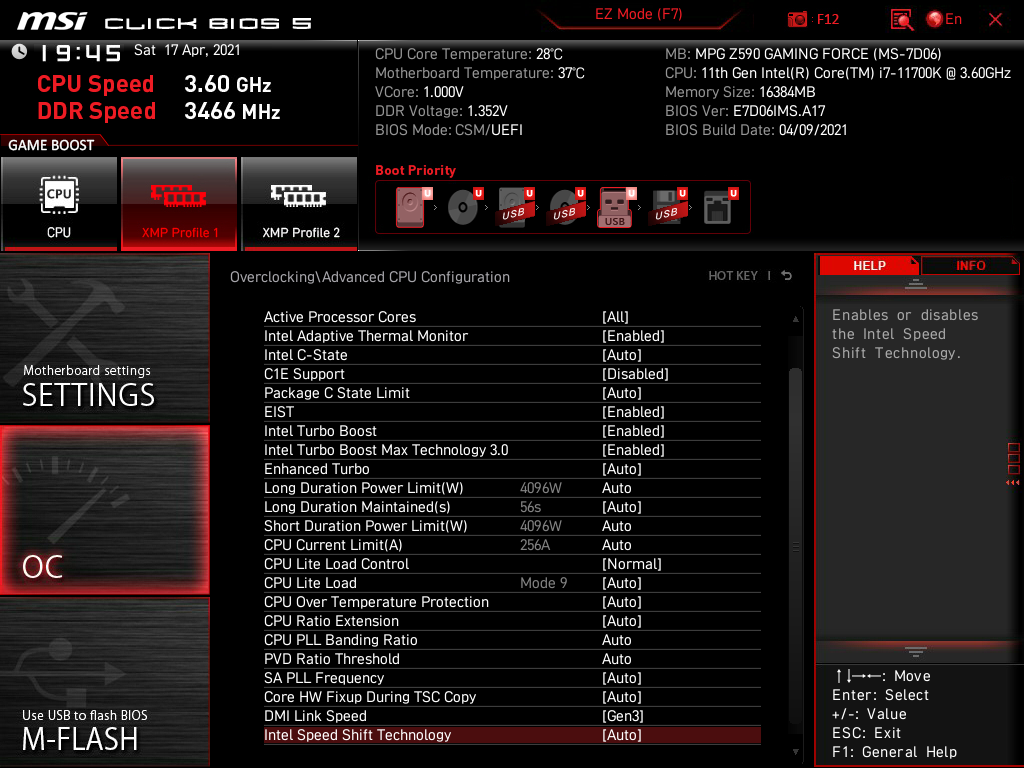
Task: Click the date Sat 17 Apr, 2021
Action: (x=187, y=50)
